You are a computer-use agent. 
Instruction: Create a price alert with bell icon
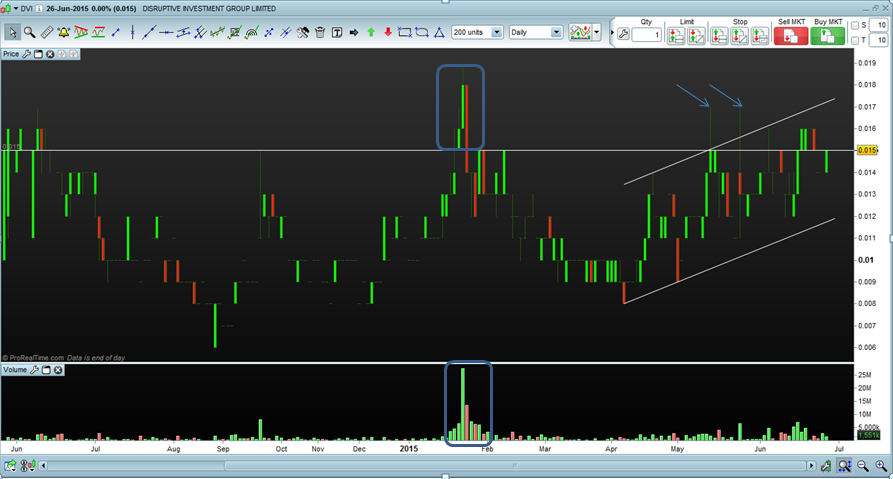pos(63,32)
